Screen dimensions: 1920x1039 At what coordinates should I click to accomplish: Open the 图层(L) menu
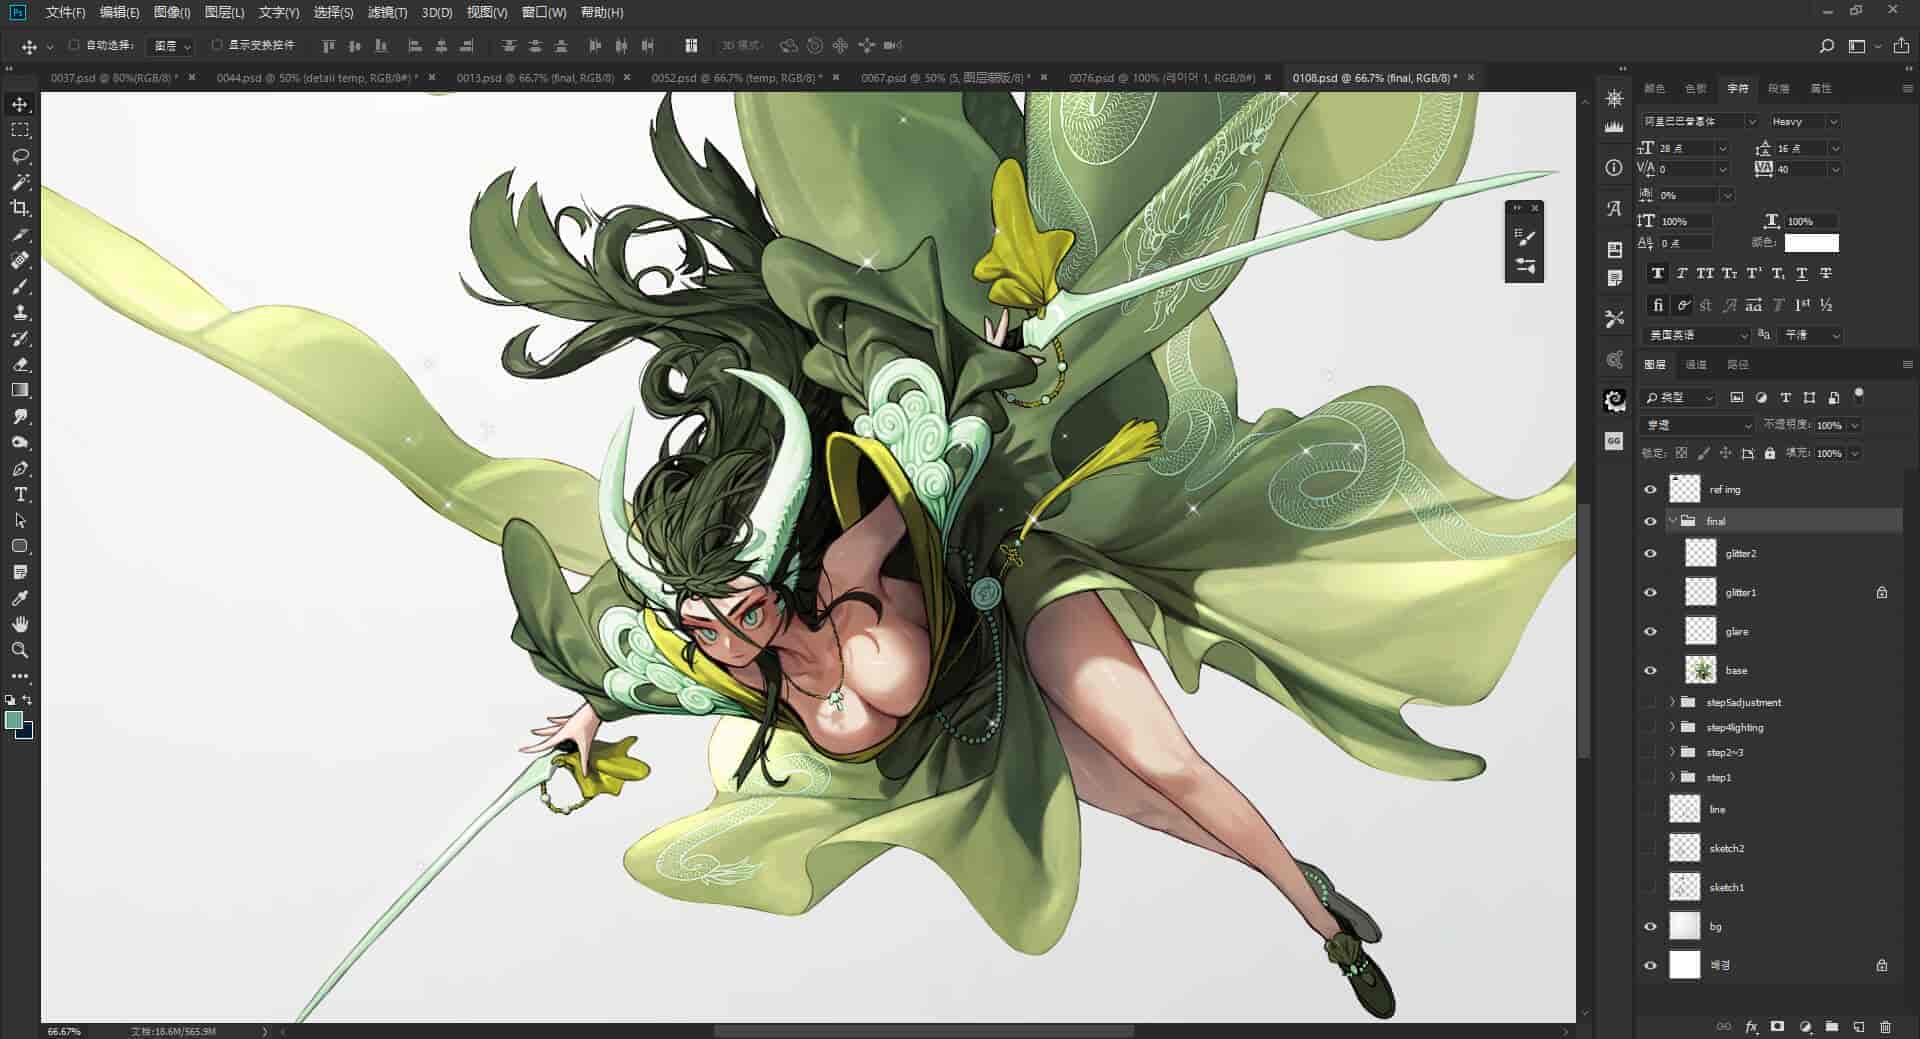coord(224,12)
